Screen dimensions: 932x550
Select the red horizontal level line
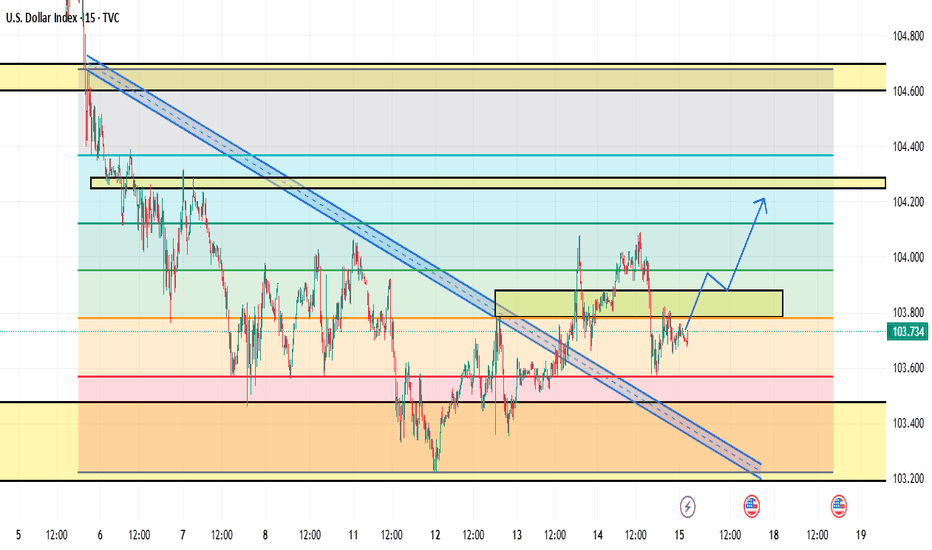point(455,376)
